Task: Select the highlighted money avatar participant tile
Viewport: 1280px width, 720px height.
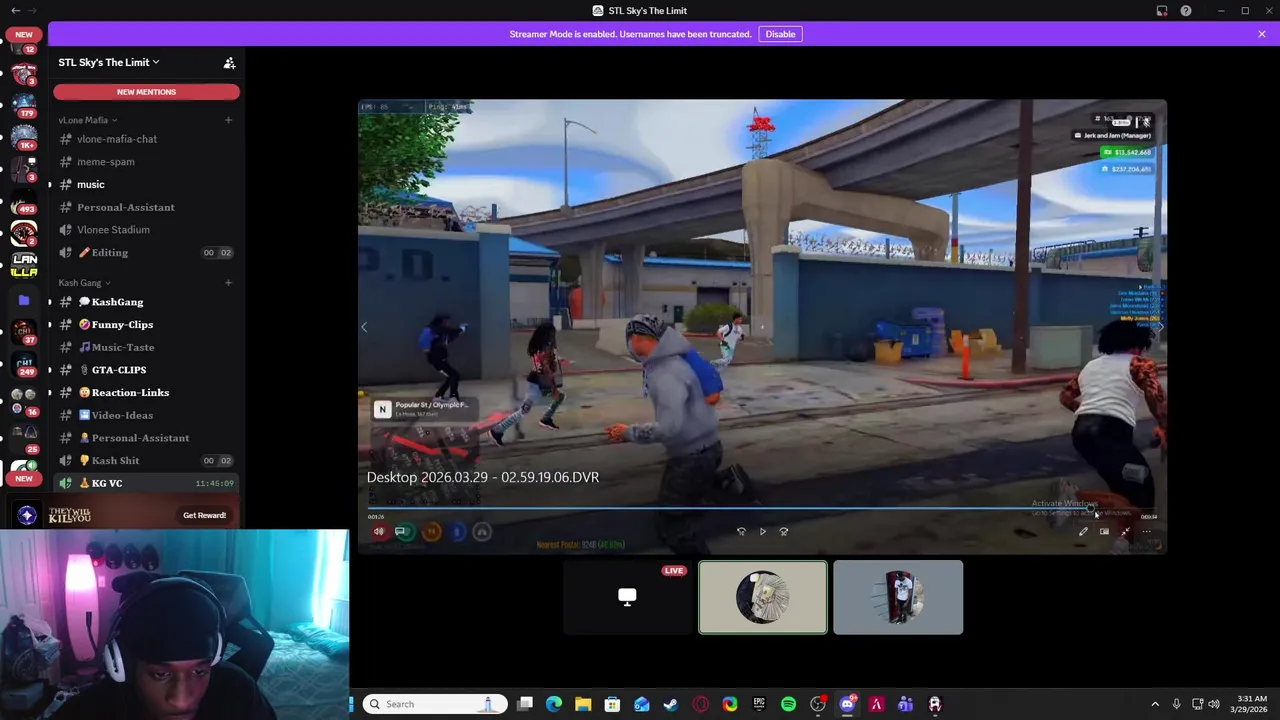Action: [x=763, y=597]
